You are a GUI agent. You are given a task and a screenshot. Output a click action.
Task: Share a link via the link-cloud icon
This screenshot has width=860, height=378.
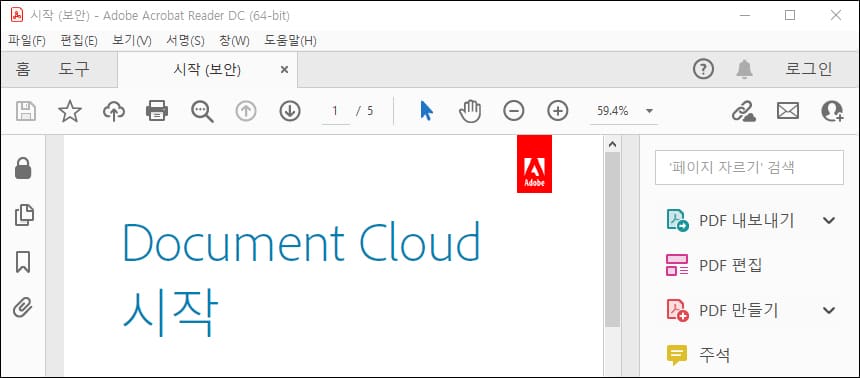pos(744,111)
